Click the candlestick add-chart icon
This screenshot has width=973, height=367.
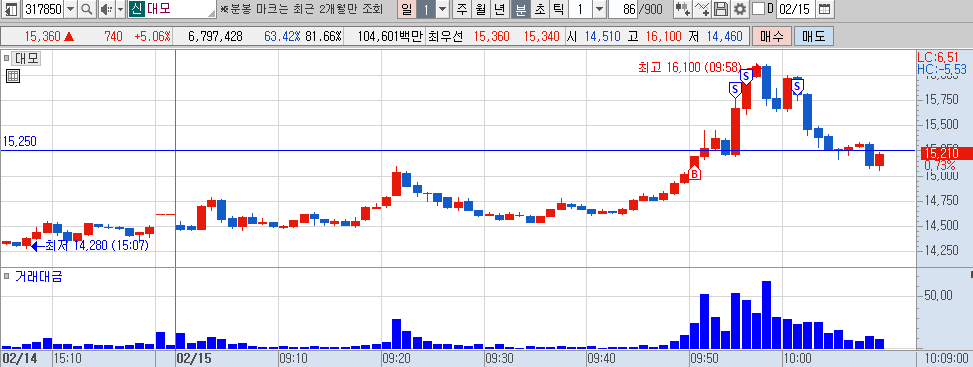(682, 9)
